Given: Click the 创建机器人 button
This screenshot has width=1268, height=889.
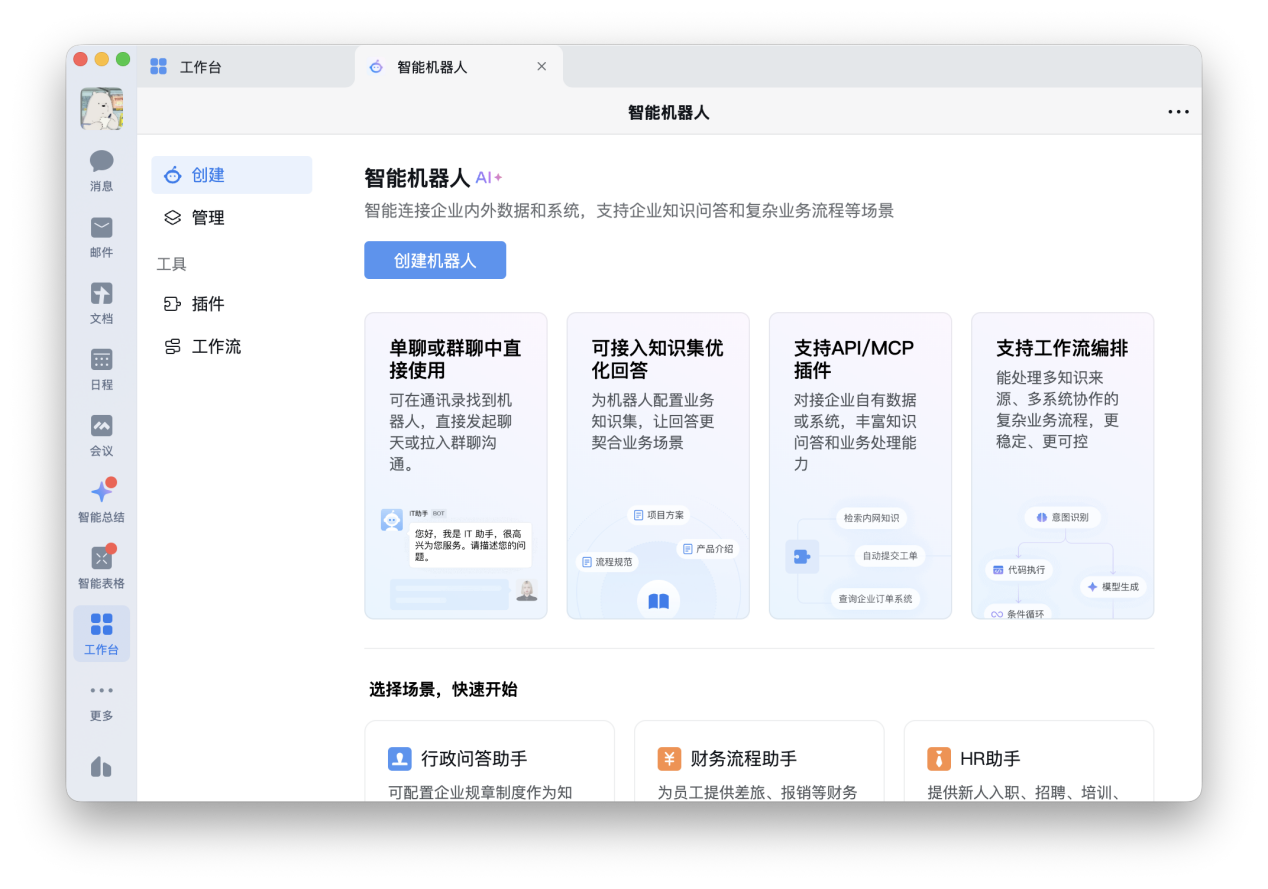Looking at the screenshot, I should click(x=435, y=260).
